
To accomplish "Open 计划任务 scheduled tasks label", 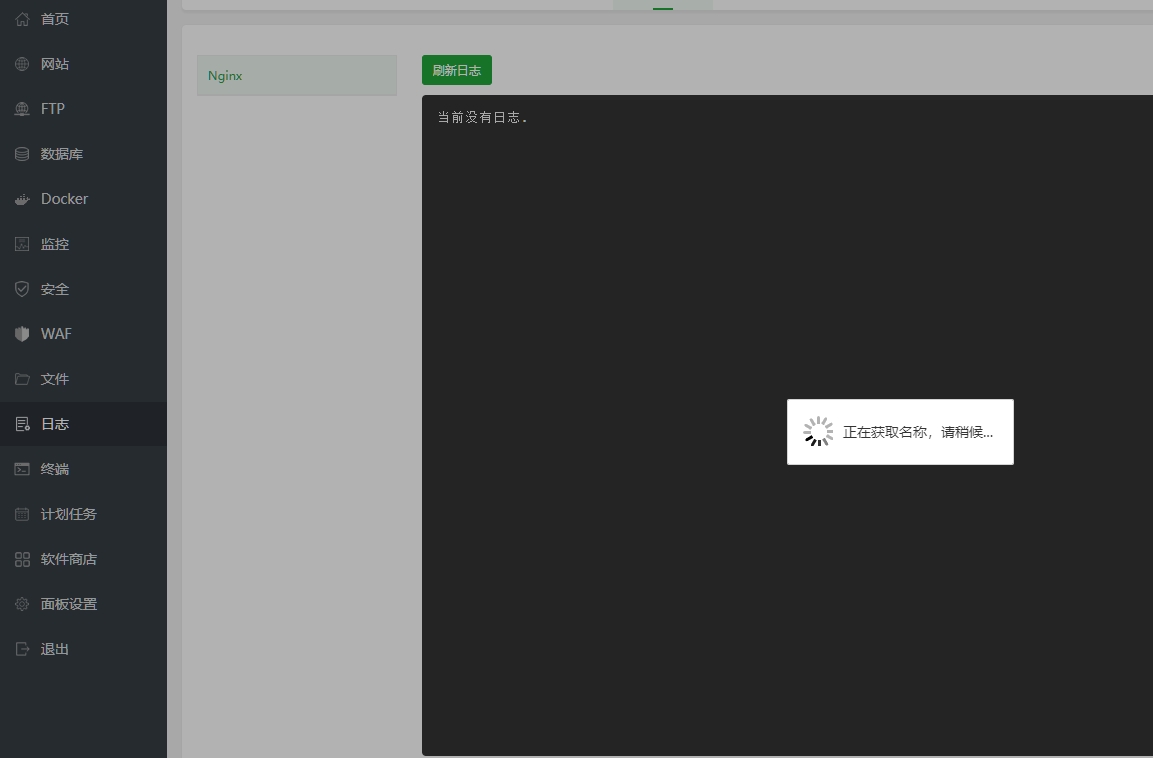I will 68,514.
